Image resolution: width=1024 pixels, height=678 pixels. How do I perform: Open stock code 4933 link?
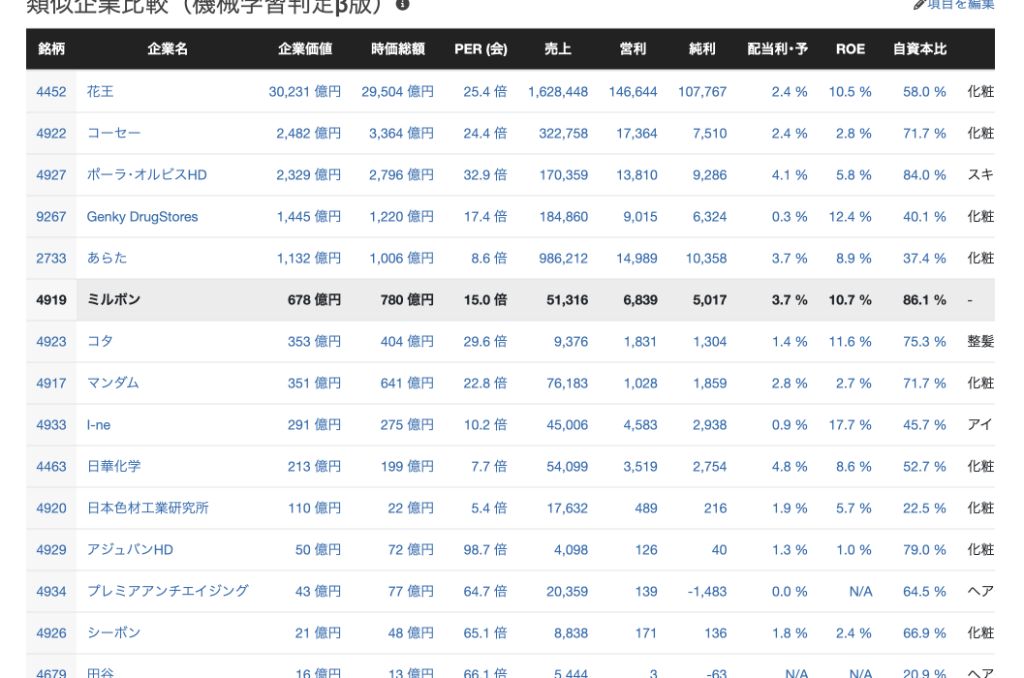tap(51, 425)
